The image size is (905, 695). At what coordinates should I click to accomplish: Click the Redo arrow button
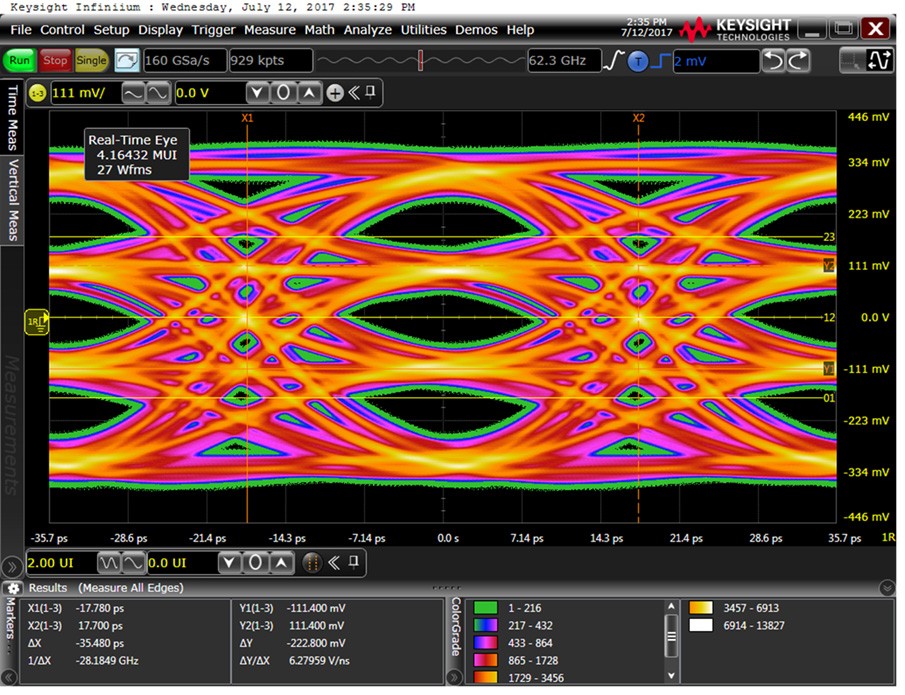click(x=798, y=61)
